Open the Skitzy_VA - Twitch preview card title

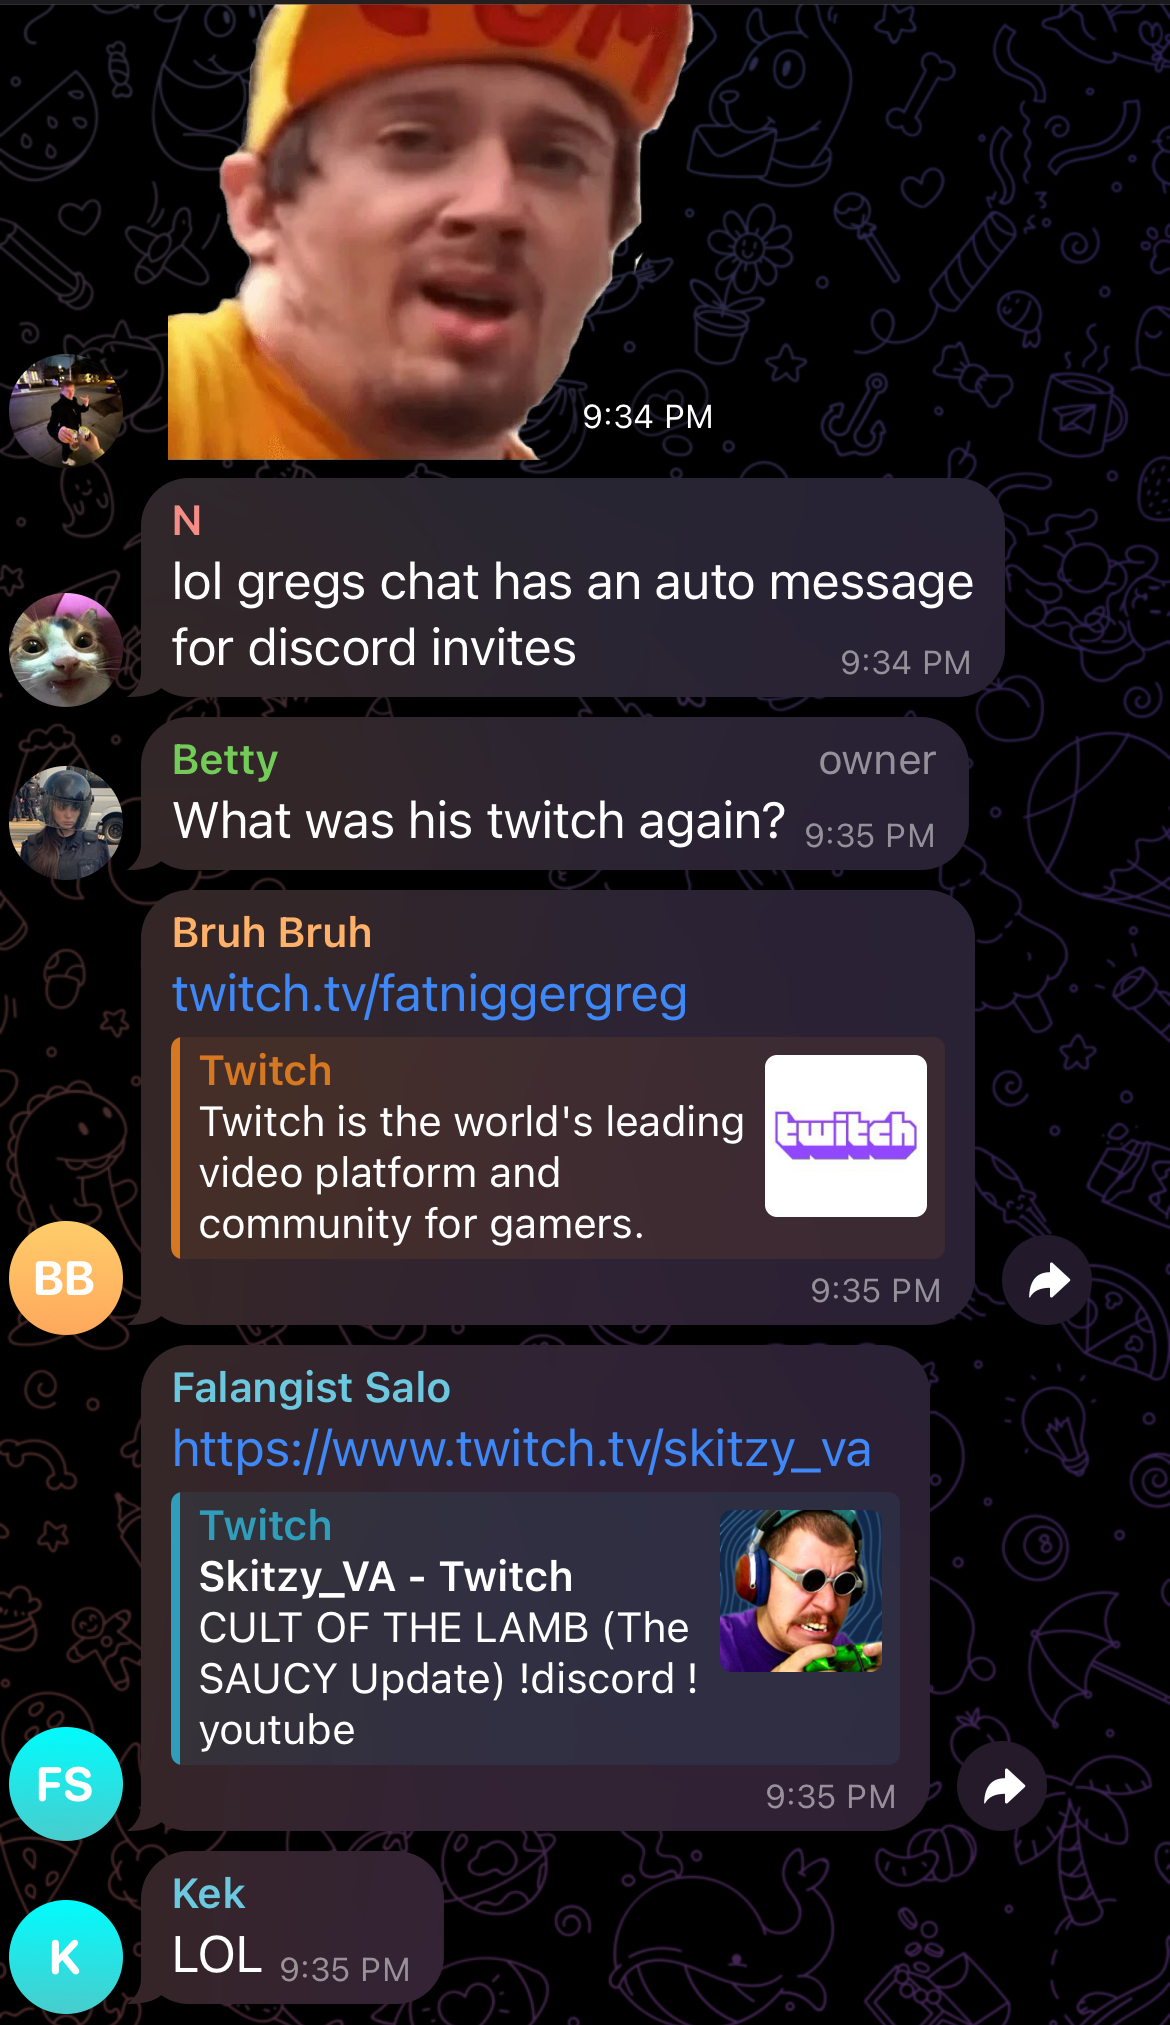click(386, 1577)
